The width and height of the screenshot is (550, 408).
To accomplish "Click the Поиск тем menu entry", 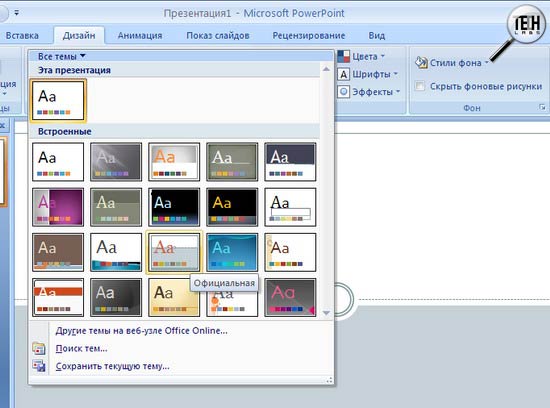I will click(81, 348).
